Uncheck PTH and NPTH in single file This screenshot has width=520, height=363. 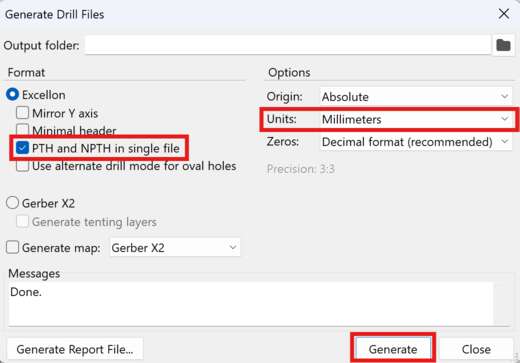point(22,148)
